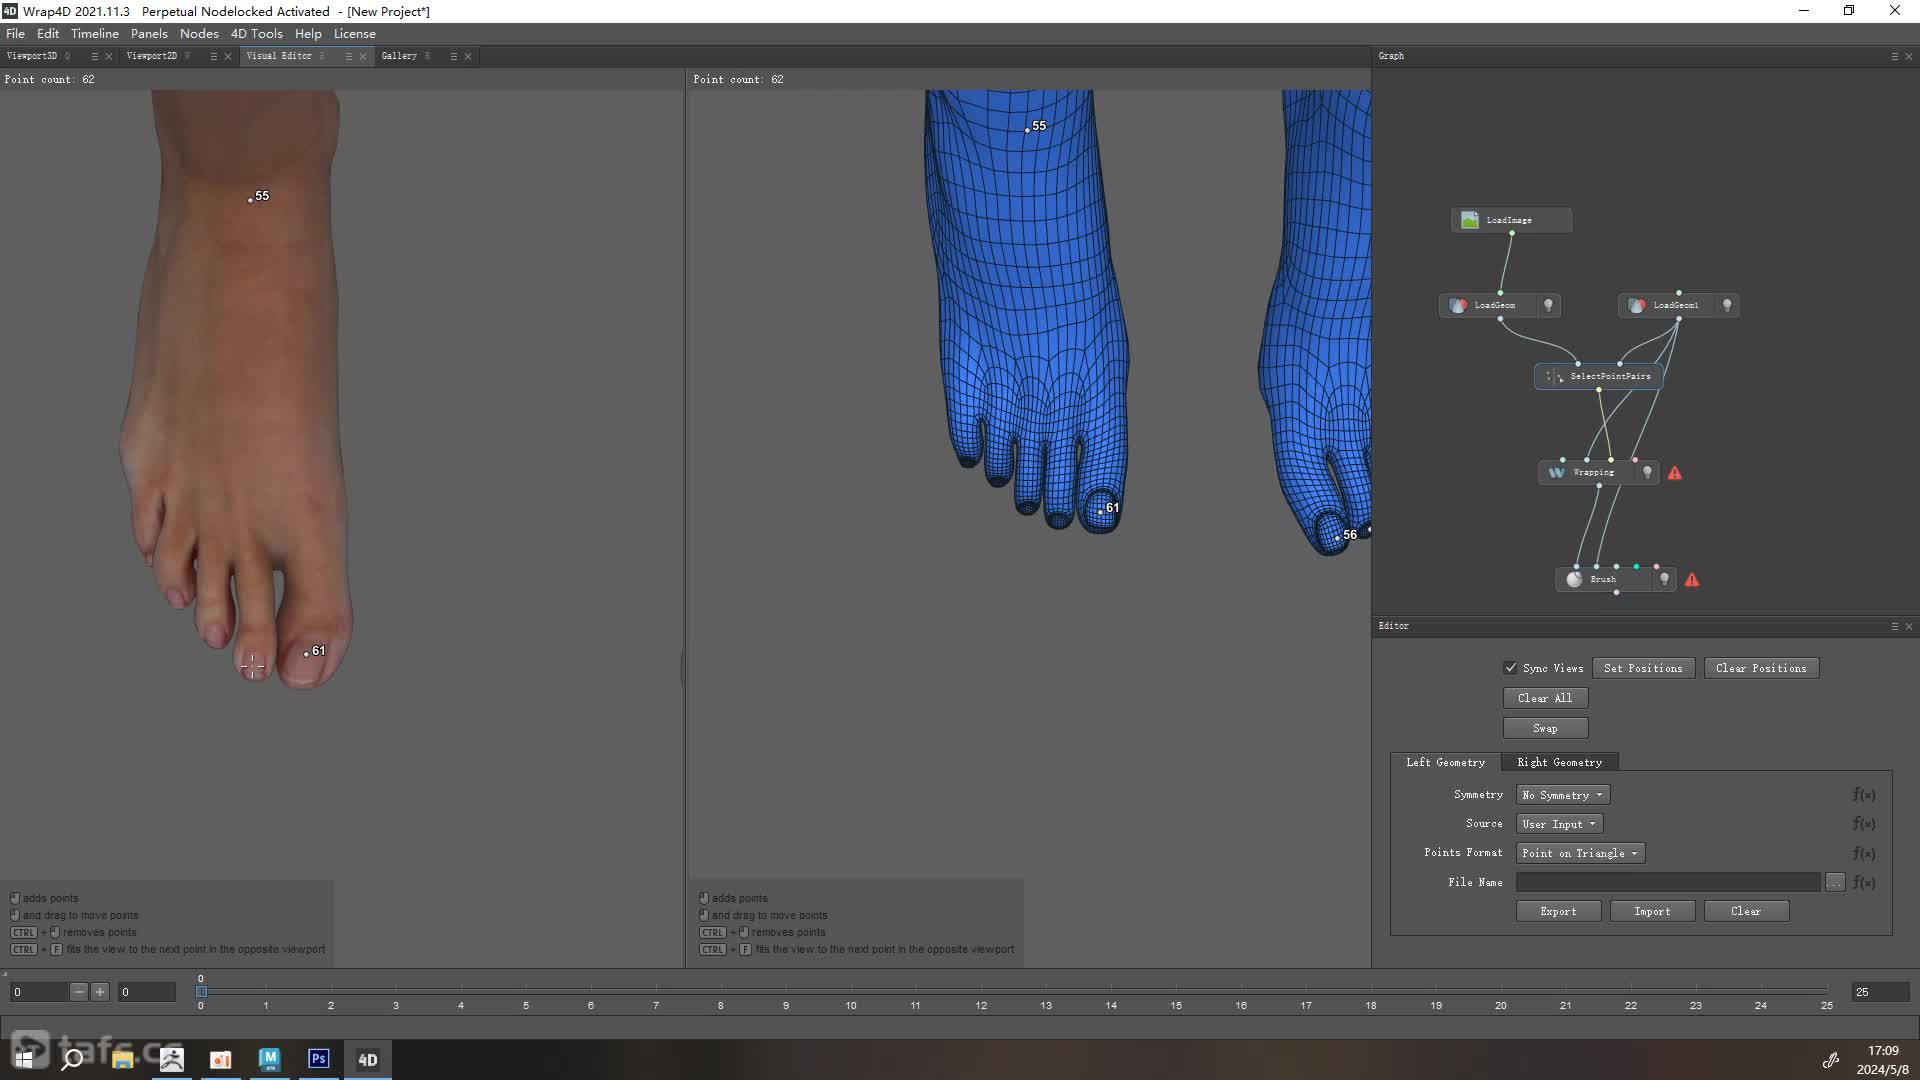Select the Wrapping node W icon
Screen dimensions: 1920x1080
pyautogui.click(x=1556, y=472)
